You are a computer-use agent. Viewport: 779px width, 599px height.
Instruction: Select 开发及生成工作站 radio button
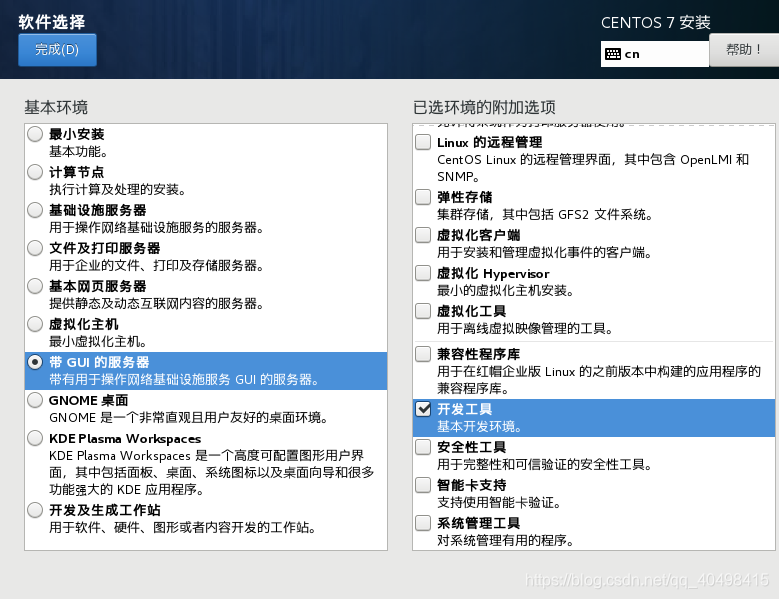pyautogui.click(x=35, y=510)
